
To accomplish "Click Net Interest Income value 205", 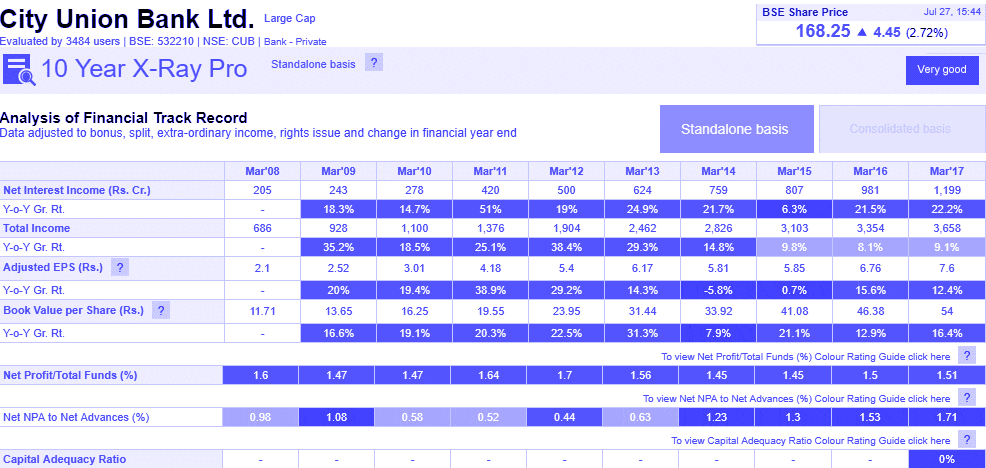I will pos(262,190).
